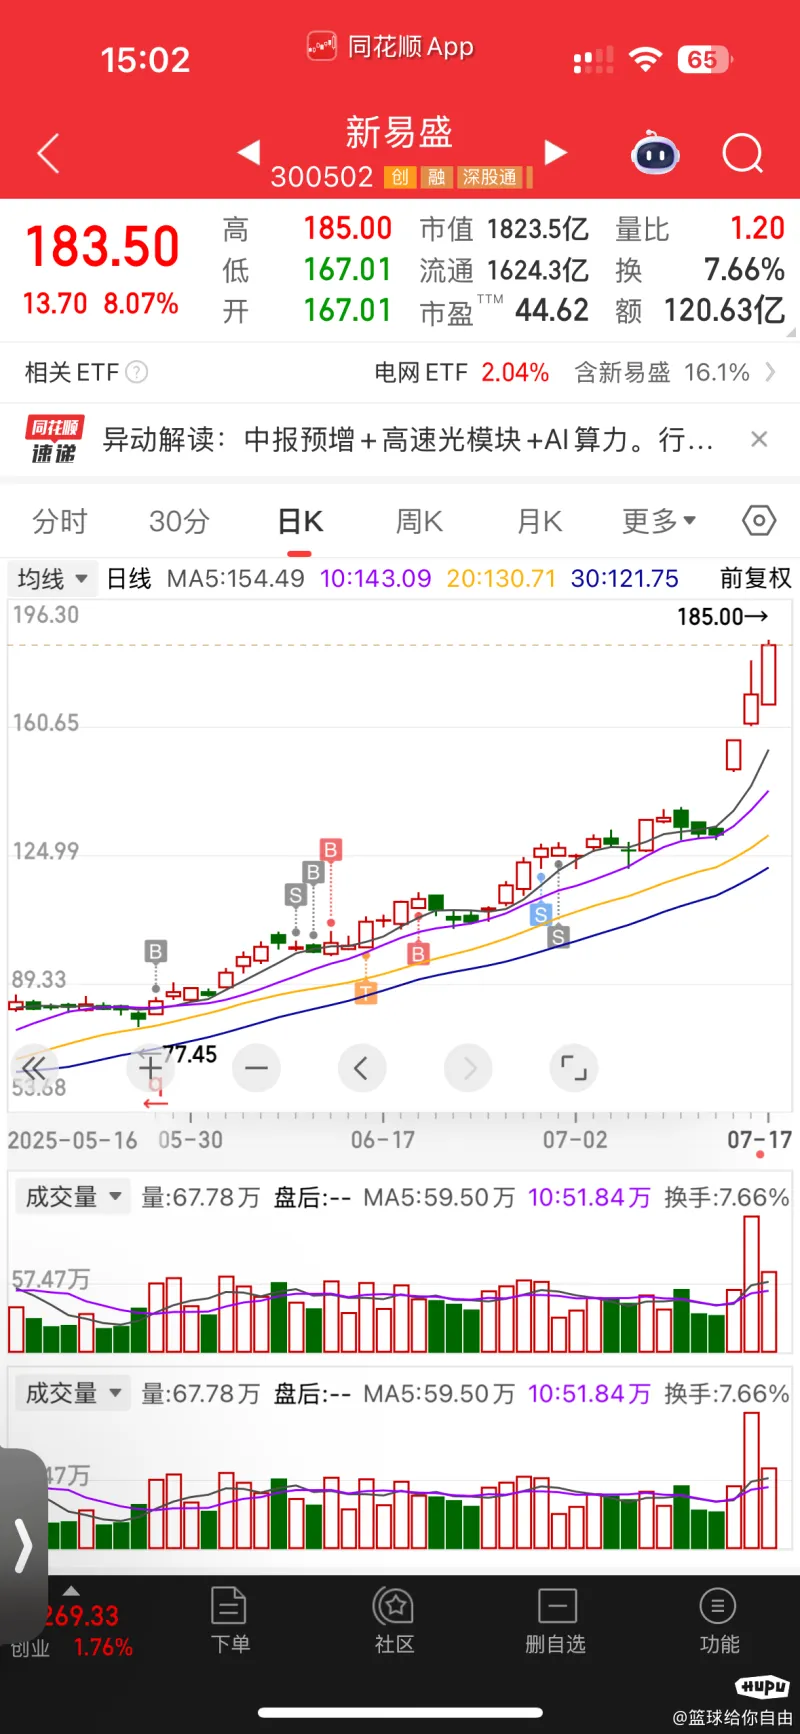Expand quote details corner triangle
Screen dimensions: 800x1734
pyautogui.click(x=791, y=332)
